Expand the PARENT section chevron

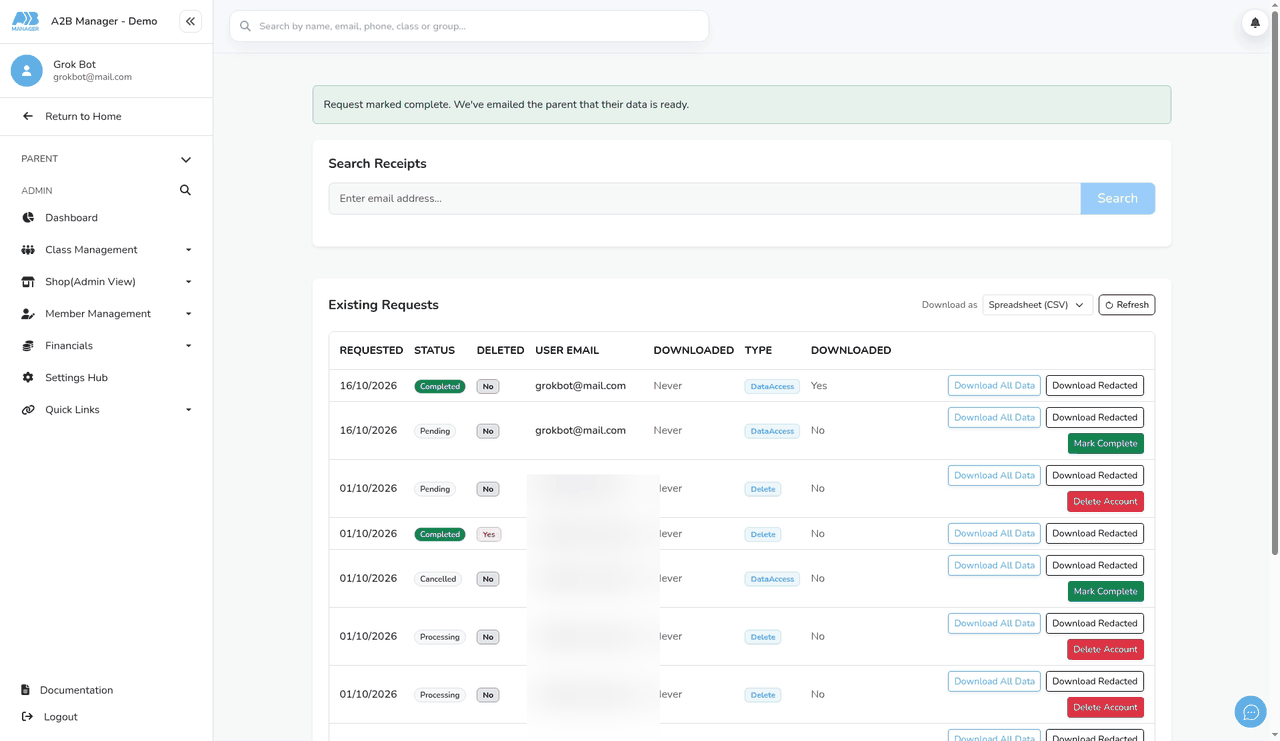[186, 159]
